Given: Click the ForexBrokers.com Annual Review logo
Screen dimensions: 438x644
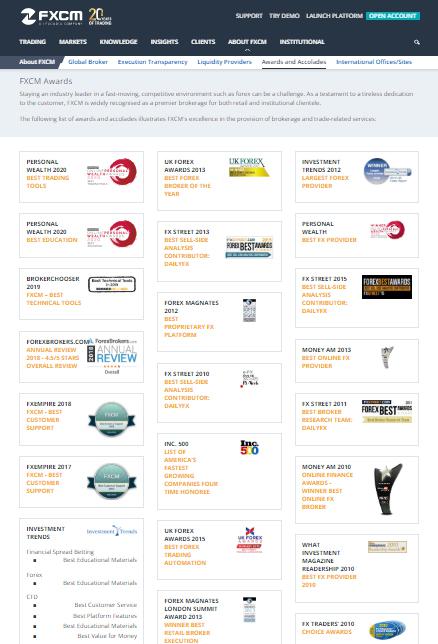Looking at the screenshot, I should 112,356.
